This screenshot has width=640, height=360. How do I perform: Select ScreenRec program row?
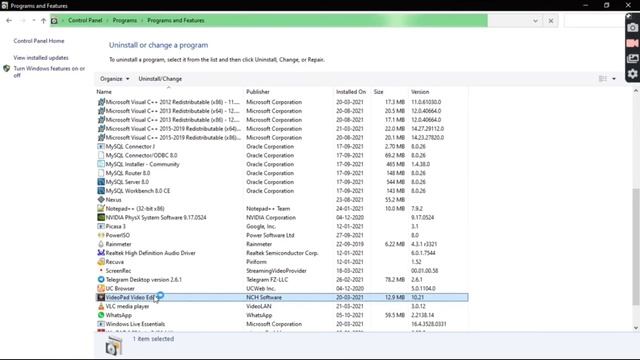[282, 271]
